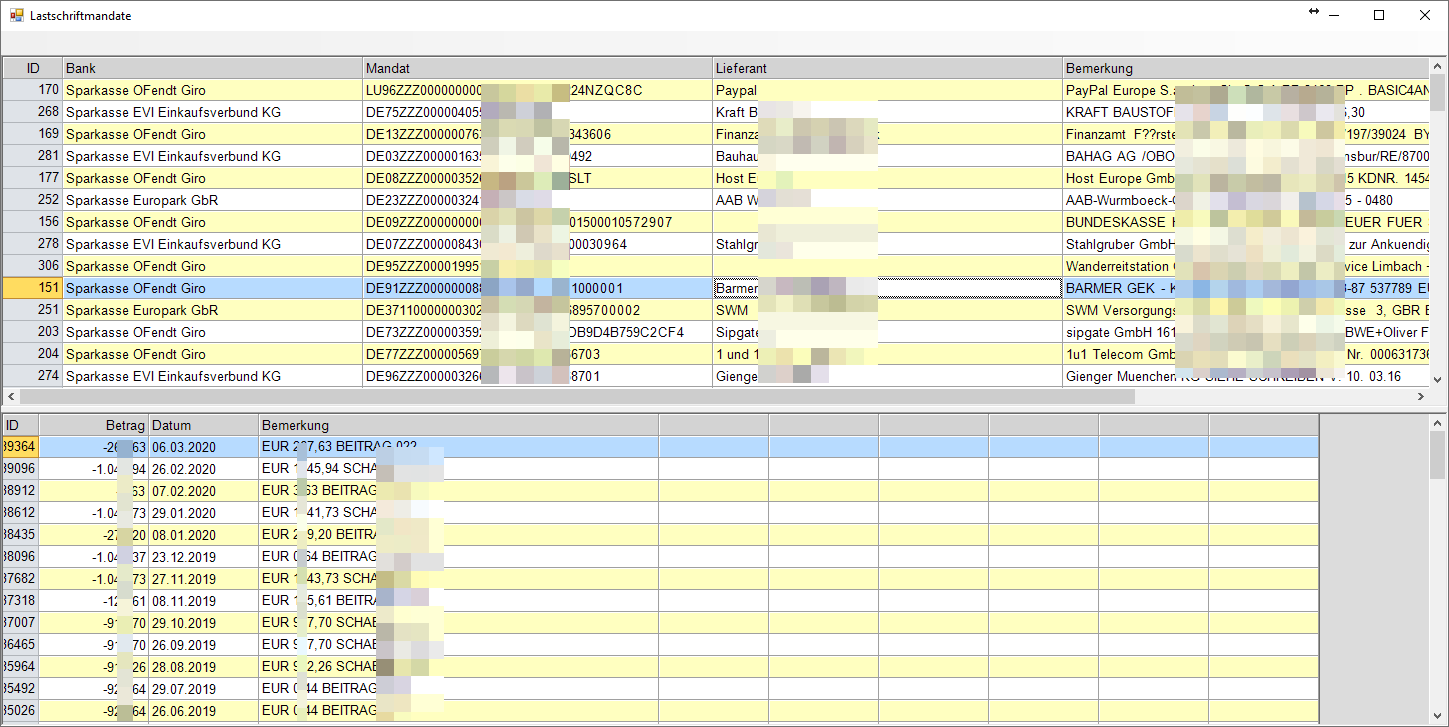
Task: Sort lower table by its Bemerkung header
Action: point(459,425)
